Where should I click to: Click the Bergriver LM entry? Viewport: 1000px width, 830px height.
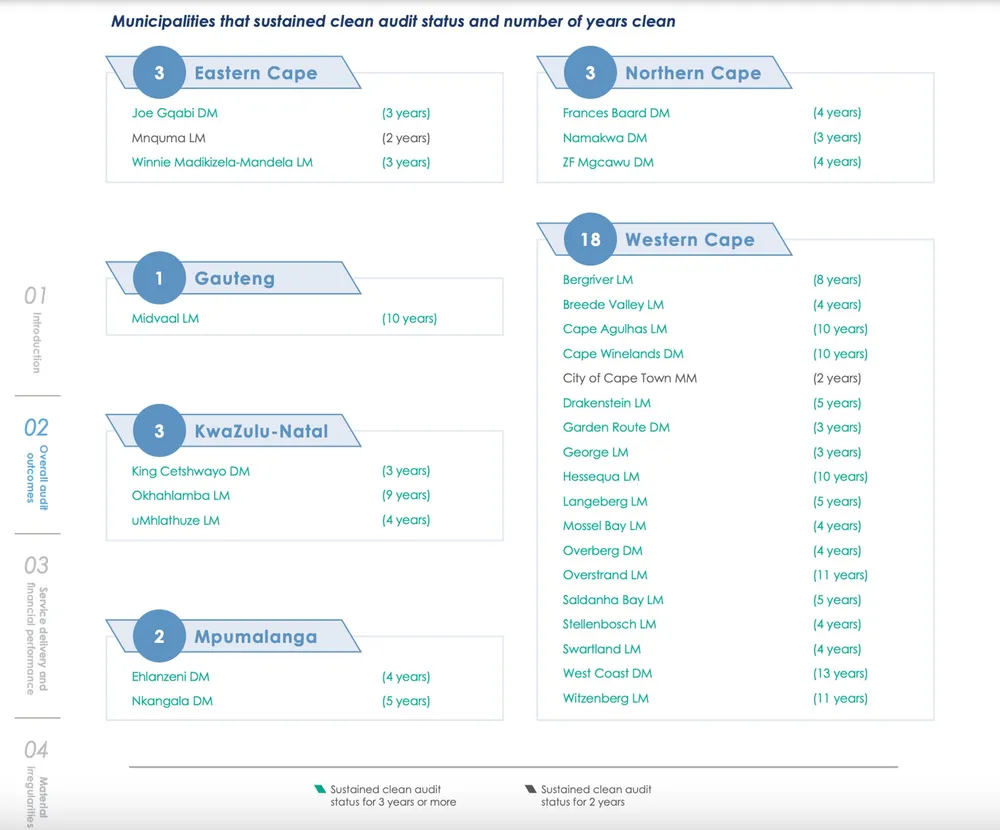point(598,279)
